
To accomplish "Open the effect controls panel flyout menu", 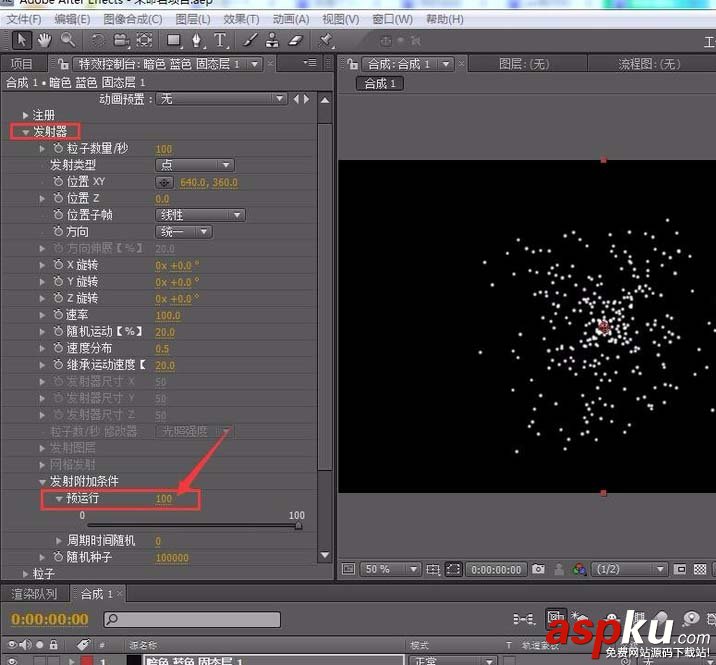I will (310, 63).
